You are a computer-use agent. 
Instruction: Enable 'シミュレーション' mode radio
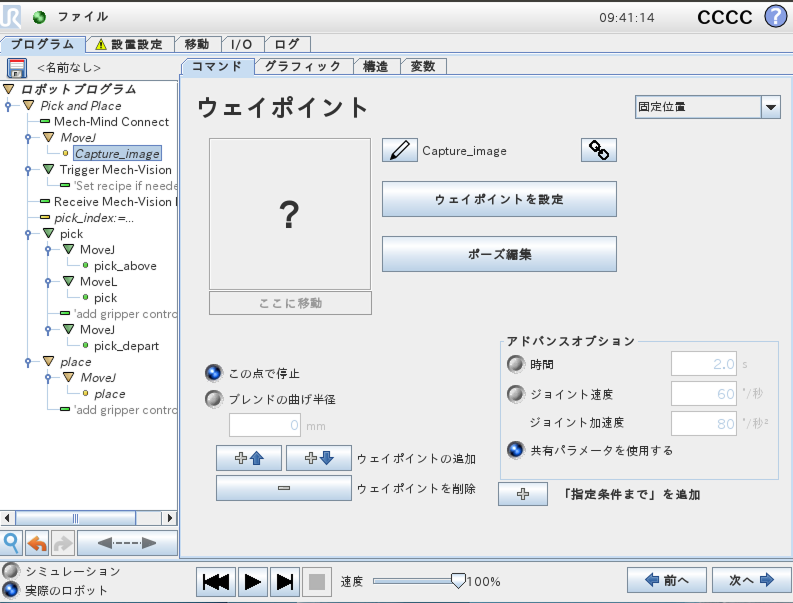(11, 571)
